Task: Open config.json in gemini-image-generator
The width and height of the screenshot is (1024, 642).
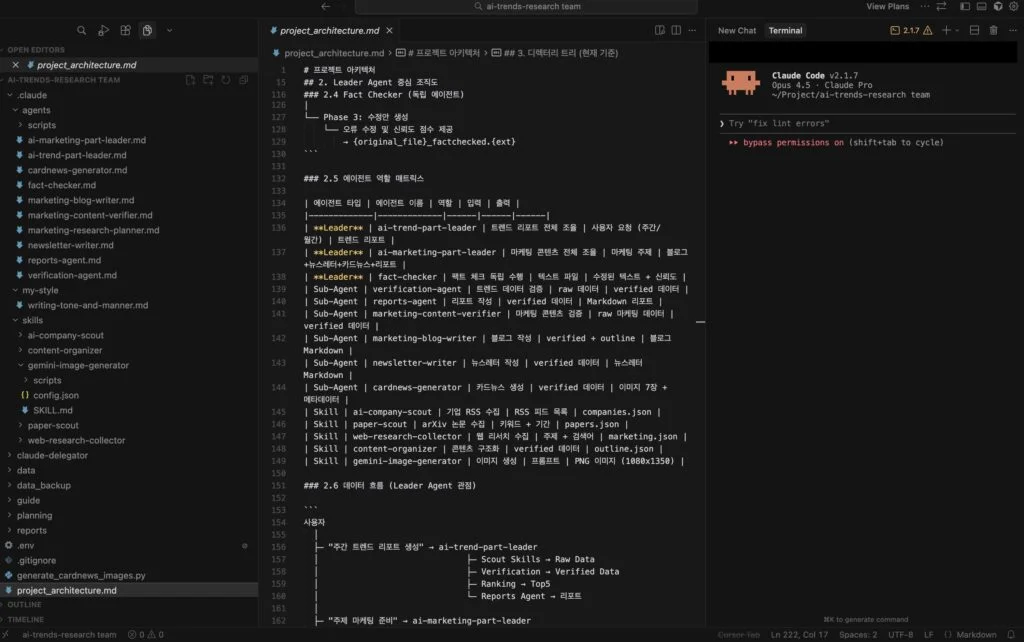Action: click(56, 396)
